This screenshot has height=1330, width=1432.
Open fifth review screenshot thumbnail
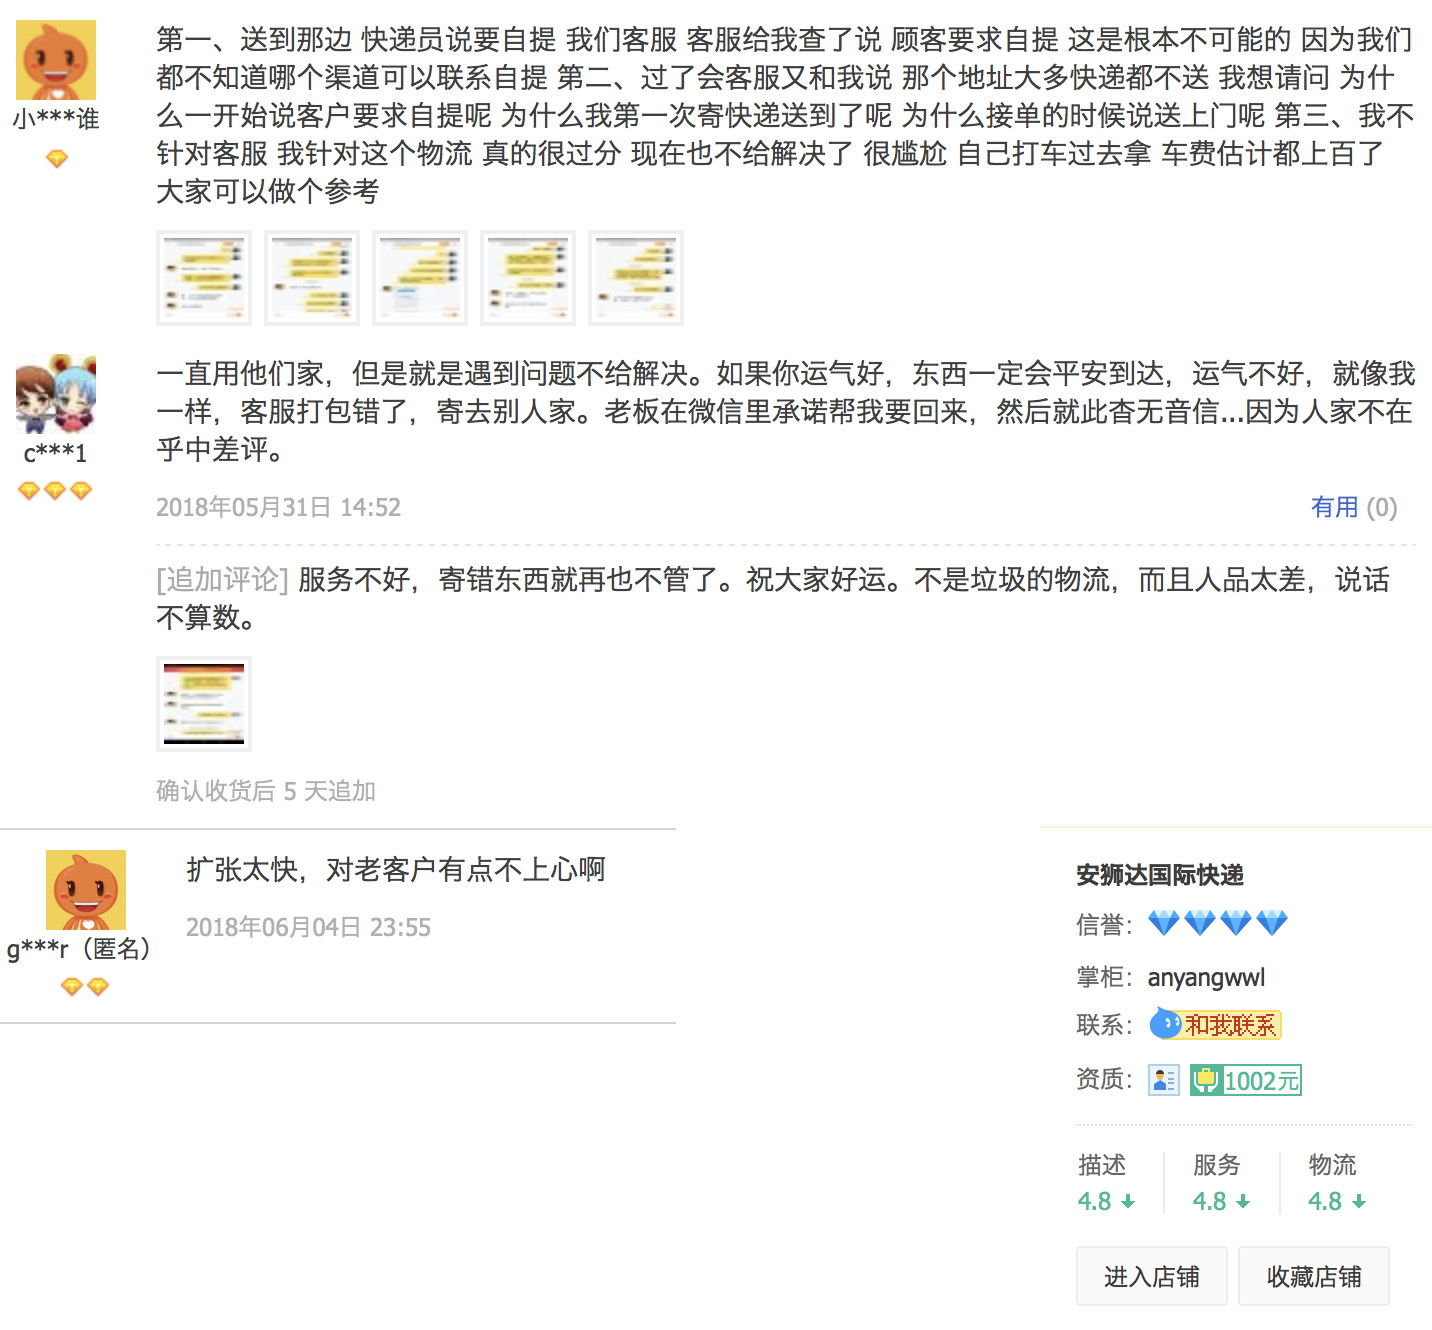click(x=636, y=278)
